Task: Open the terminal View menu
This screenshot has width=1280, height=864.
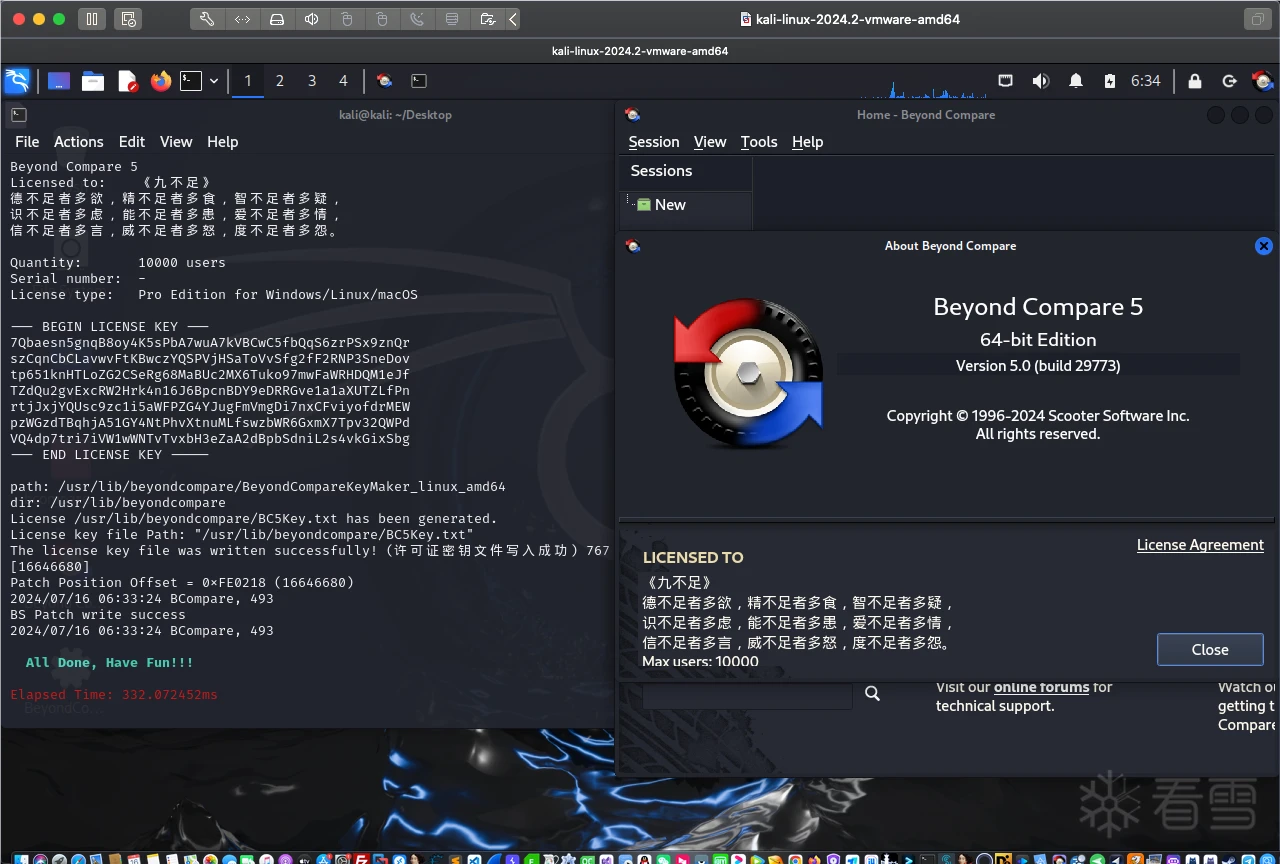Action: tap(176, 142)
